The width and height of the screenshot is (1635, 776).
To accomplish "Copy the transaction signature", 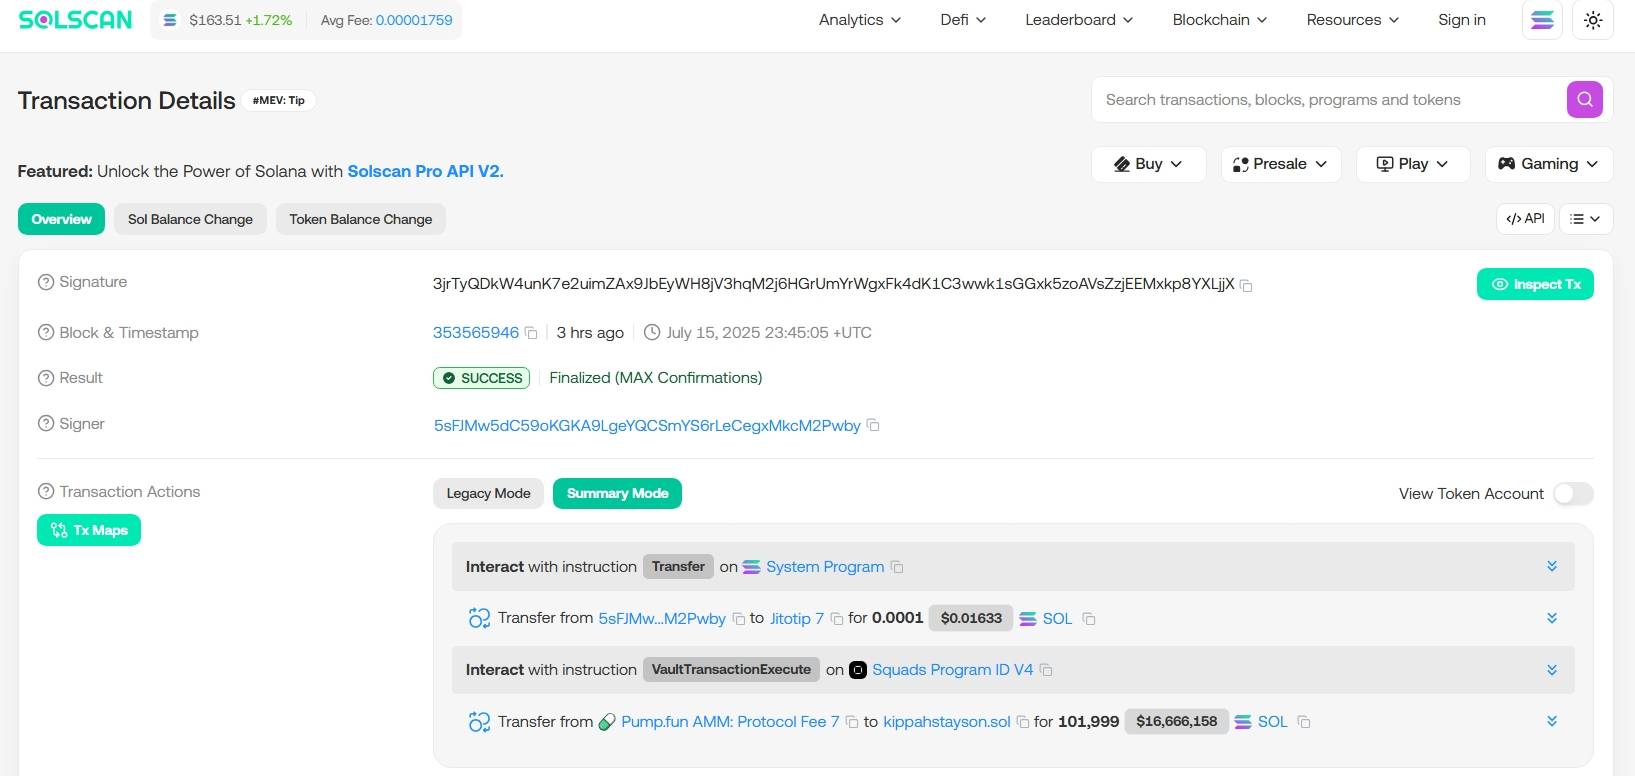I will (1246, 286).
